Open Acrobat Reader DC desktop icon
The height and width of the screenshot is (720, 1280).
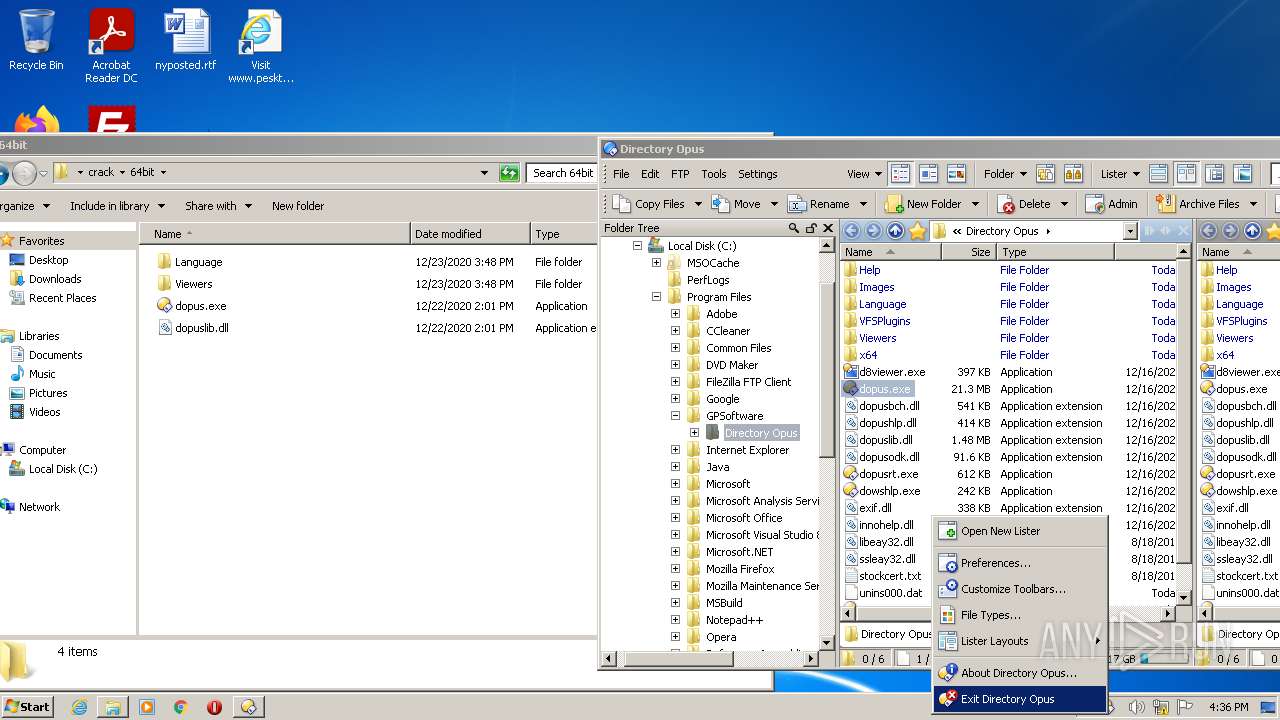[111, 46]
